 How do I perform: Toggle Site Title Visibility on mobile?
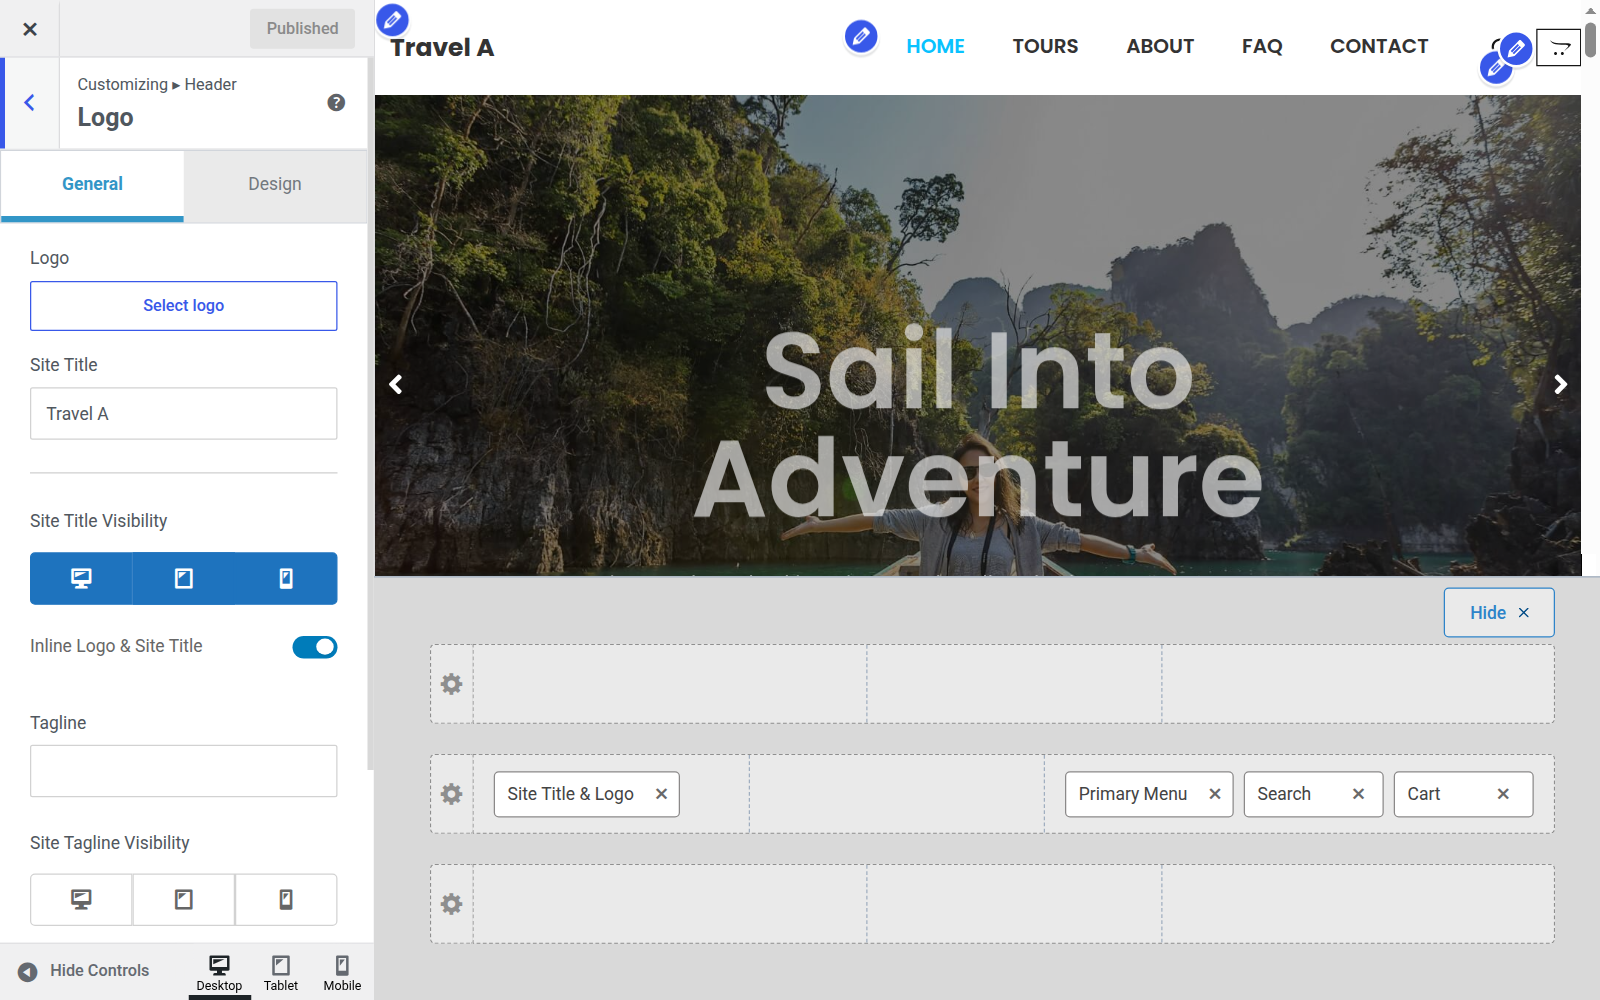[286, 578]
